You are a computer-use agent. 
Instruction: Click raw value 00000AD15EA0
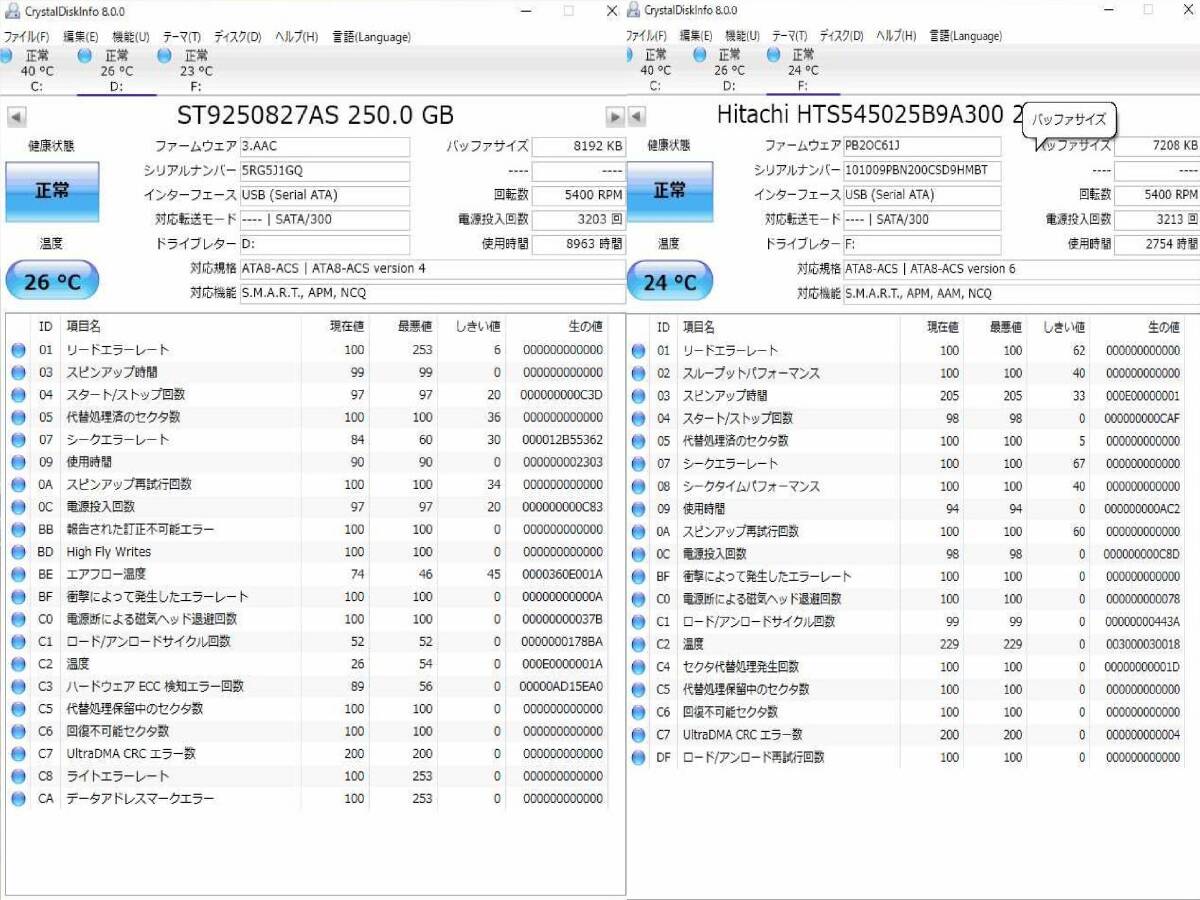[562, 686]
